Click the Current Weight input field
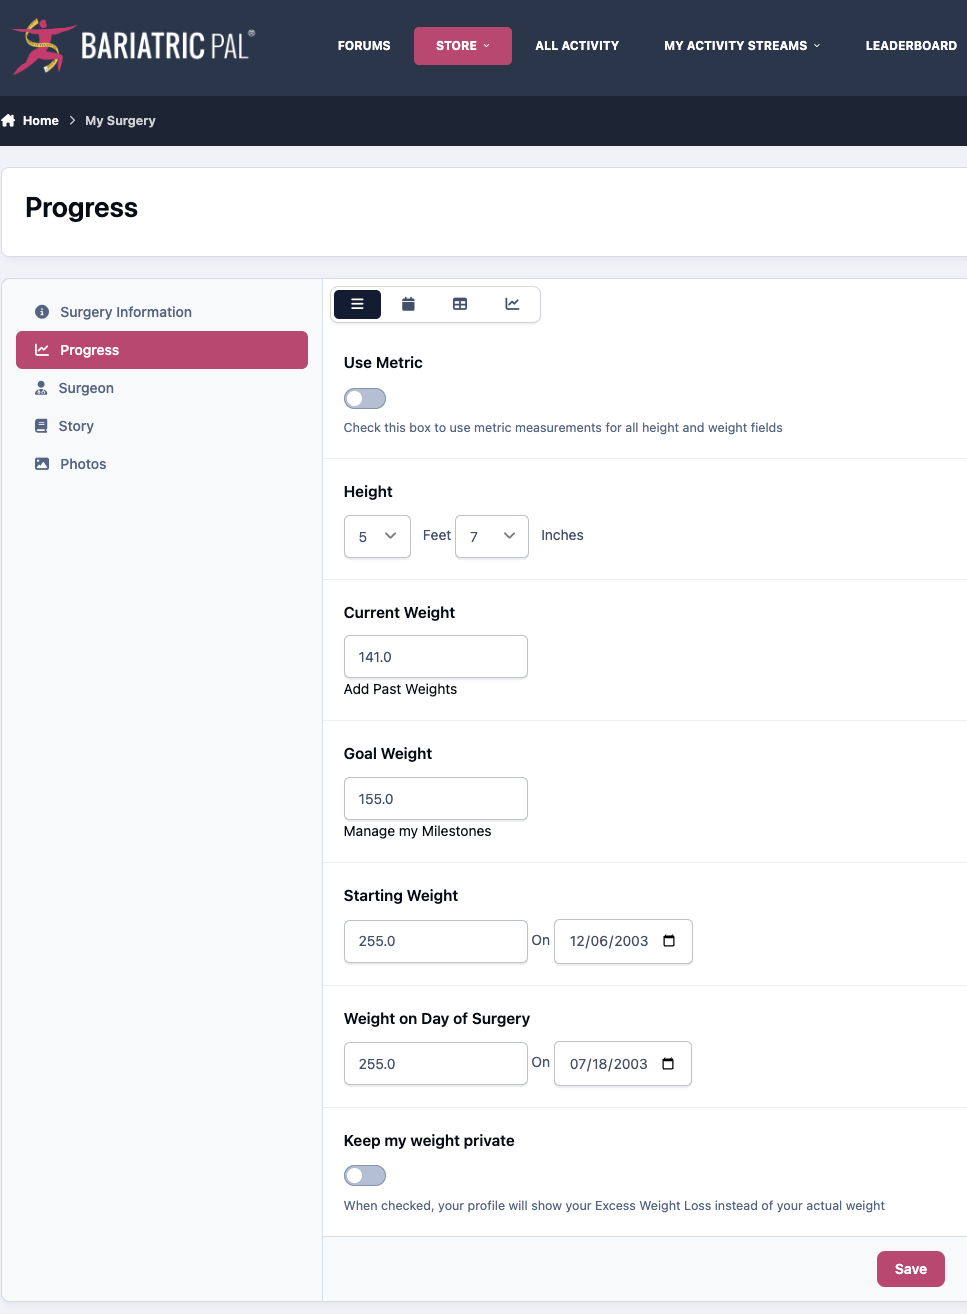967x1314 pixels. (x=436, y=657)
